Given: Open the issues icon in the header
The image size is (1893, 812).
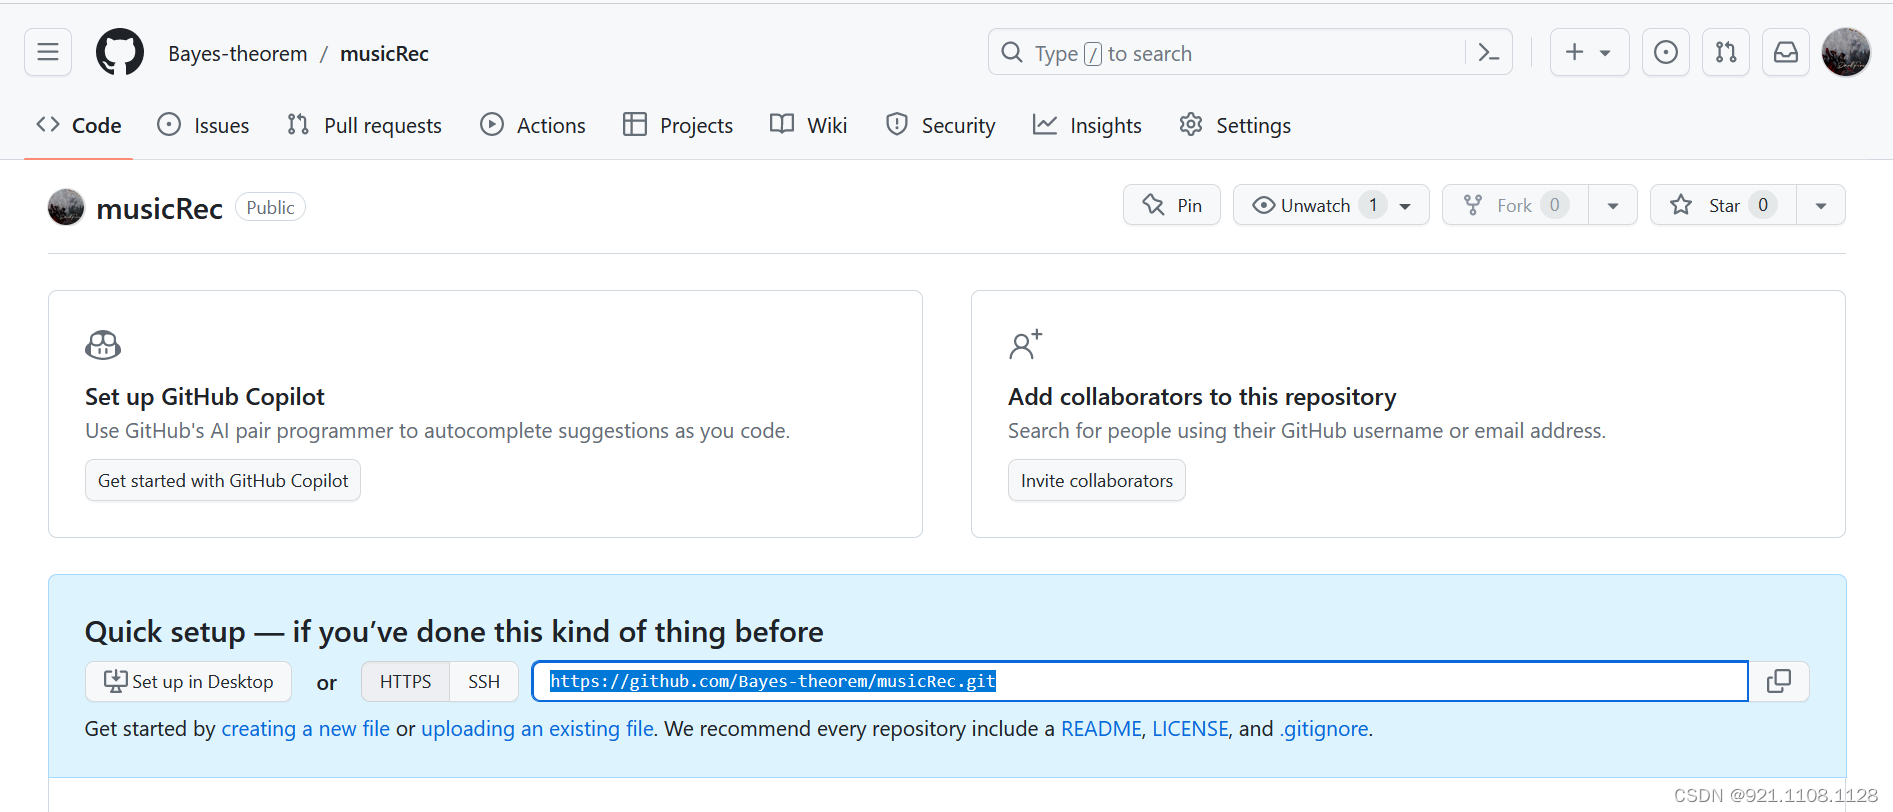Looking at the screenshot, I should [x=1666, y=52].
